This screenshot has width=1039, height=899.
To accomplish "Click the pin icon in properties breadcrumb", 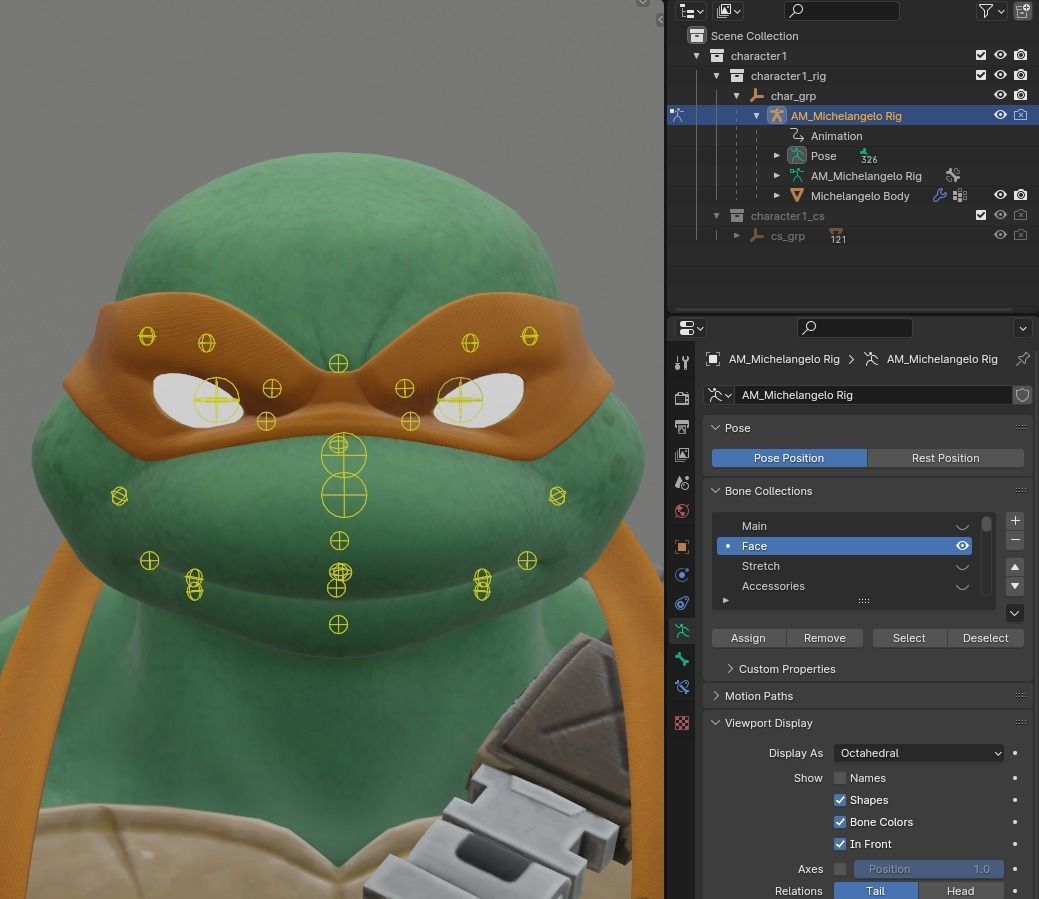I will 1022,359.
